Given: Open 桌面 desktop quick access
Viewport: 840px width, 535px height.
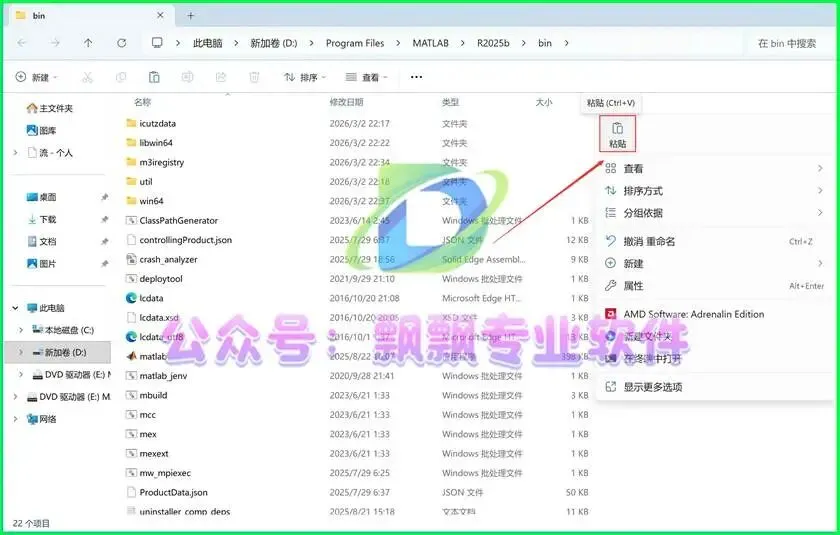Looking at the screenshot, I should 42,197.
